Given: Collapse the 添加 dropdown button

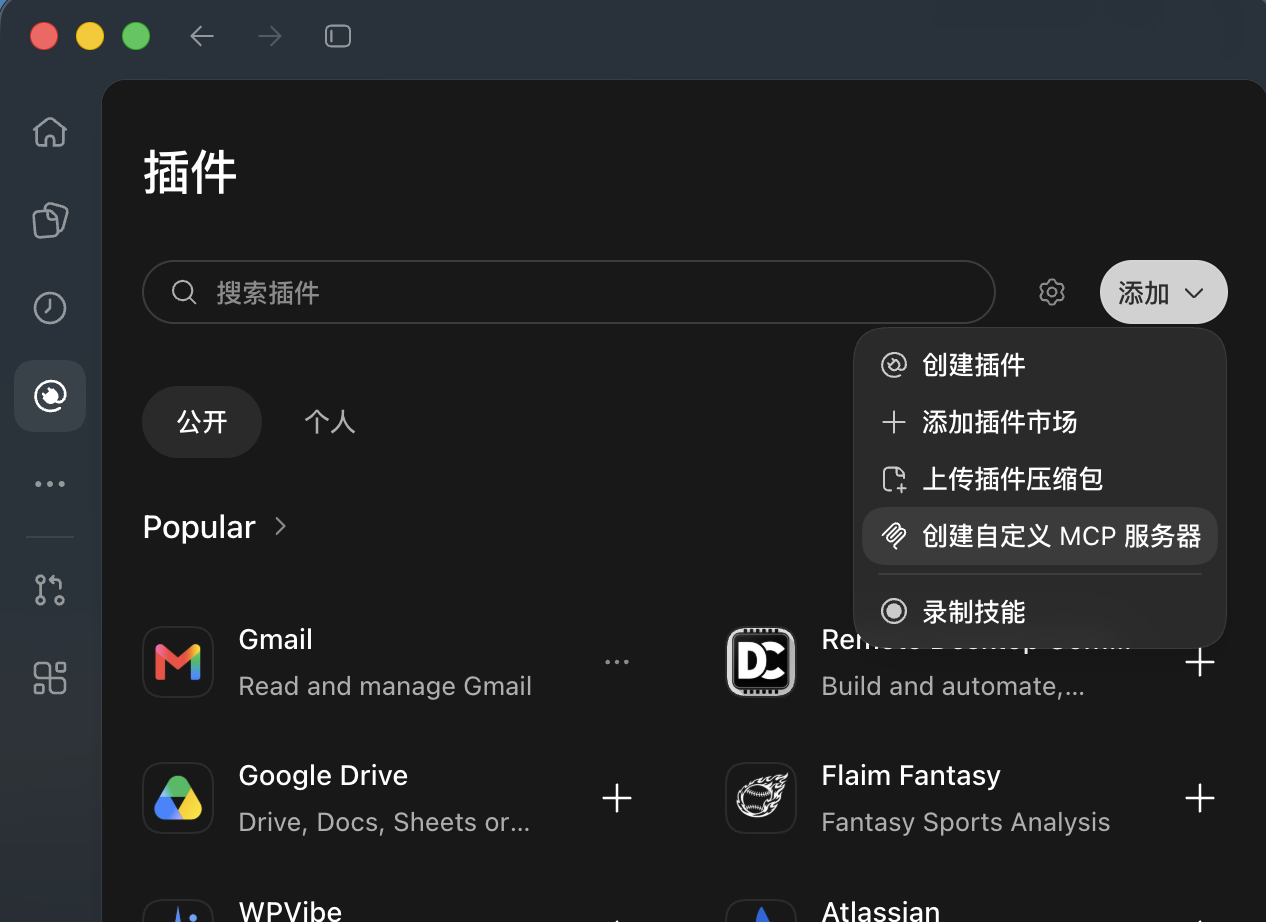Looking at the screenshot, I should pyautogui.click(x=1164, y=292).
